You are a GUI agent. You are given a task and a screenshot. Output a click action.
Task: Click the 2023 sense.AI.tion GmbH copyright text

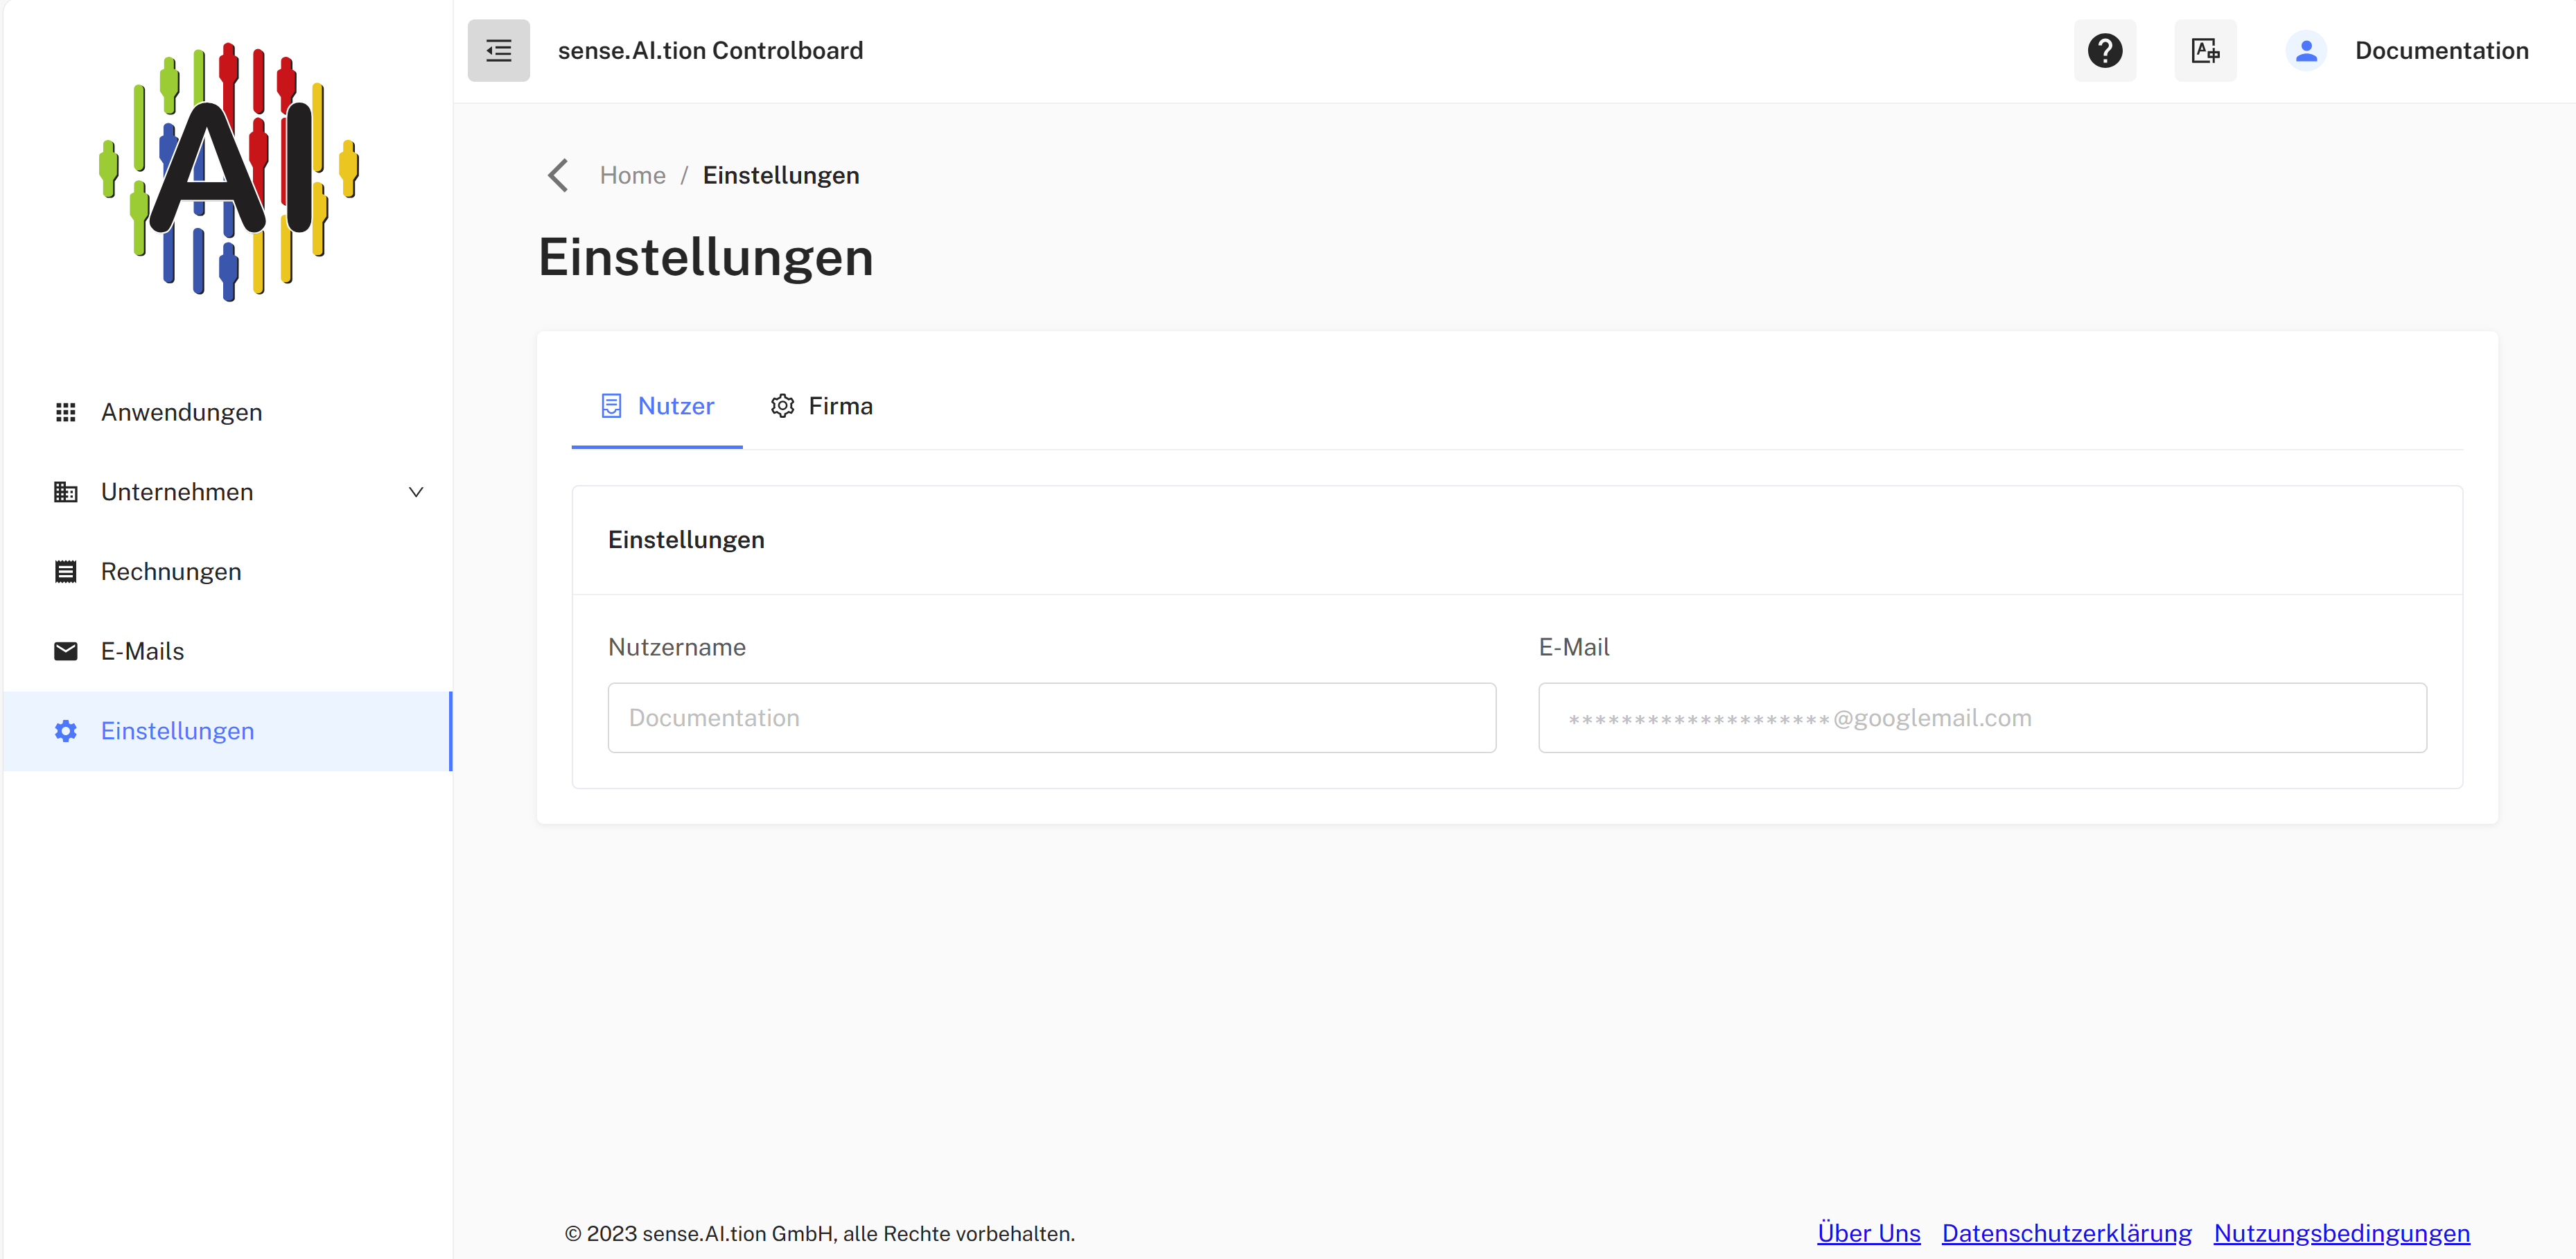point(820,1233)
